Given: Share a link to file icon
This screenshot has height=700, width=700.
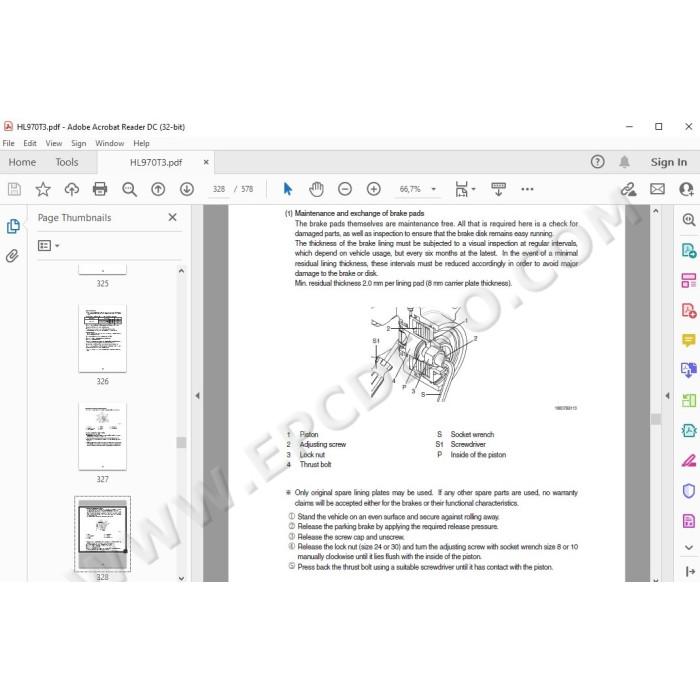Looking at the screenshot, I should 629,189.
